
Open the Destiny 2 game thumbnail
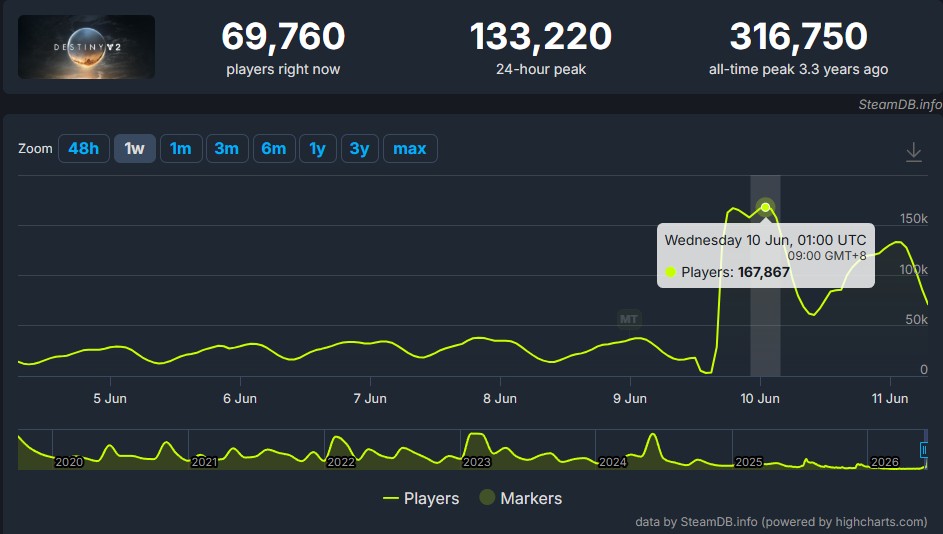coord(87,47)
